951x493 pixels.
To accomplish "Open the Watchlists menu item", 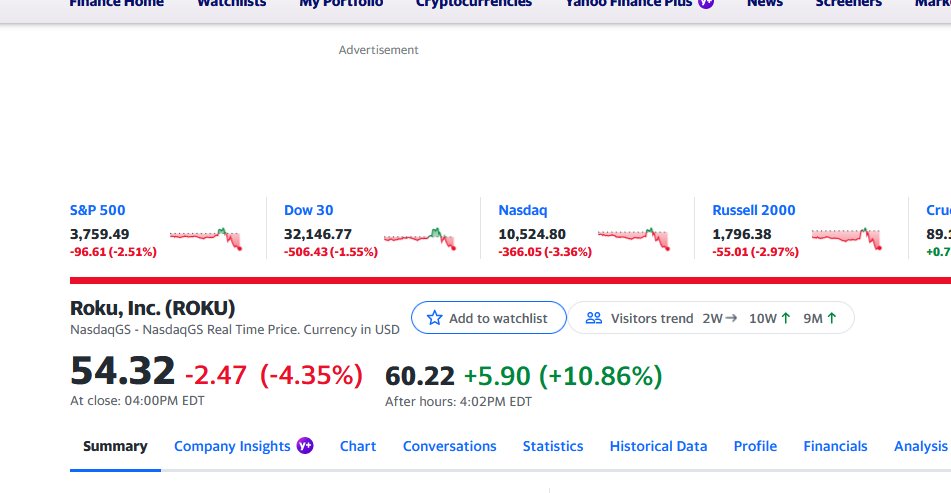I will coord(232,3).
